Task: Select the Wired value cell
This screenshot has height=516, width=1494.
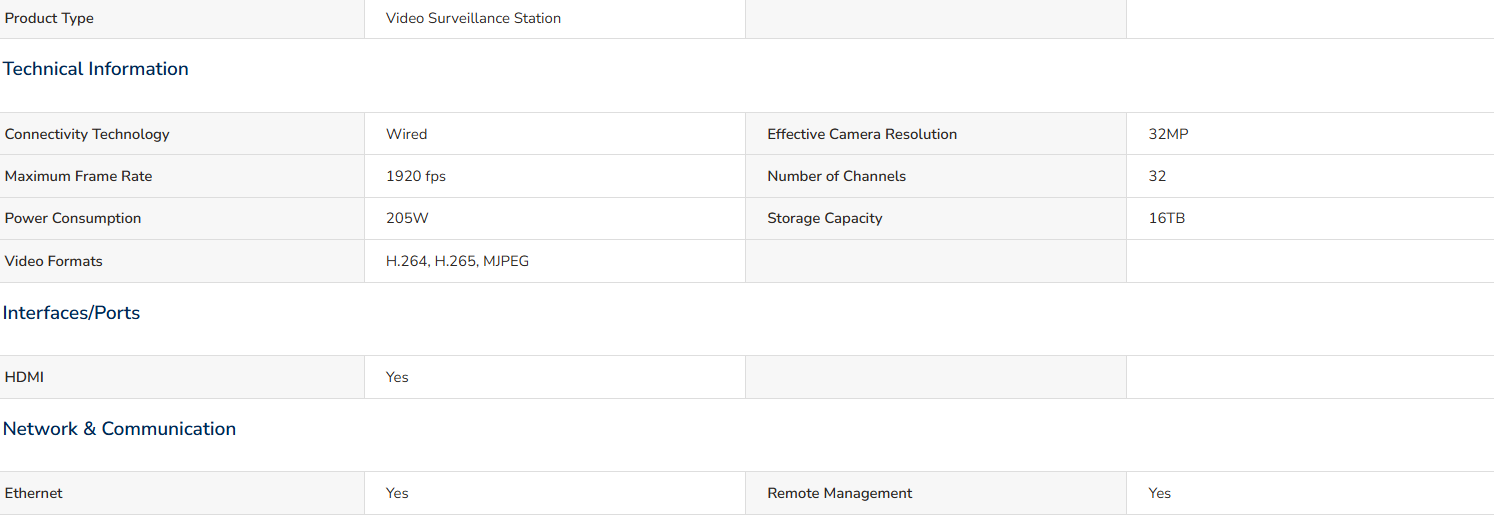Action: coord(555,134)
